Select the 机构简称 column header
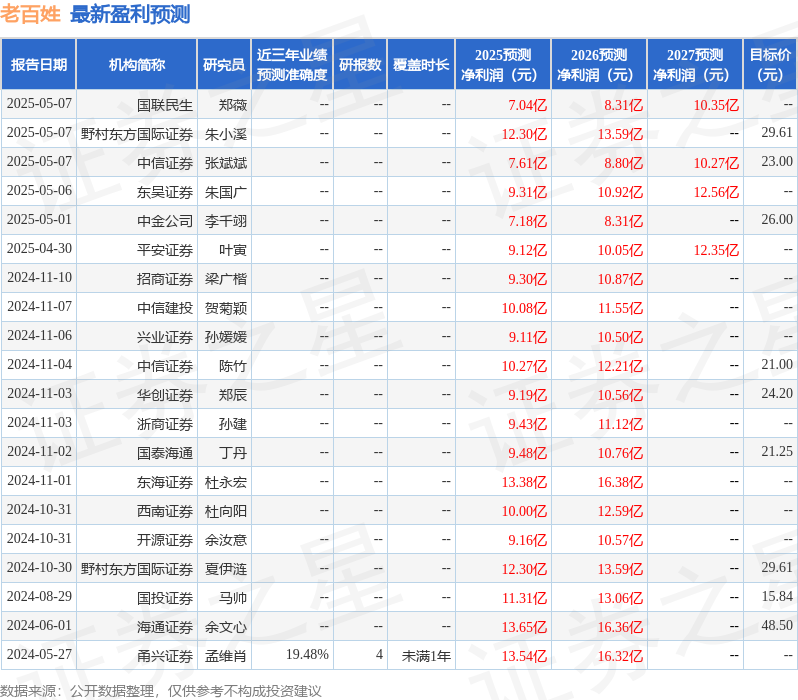798x700 pixels. 136,65
